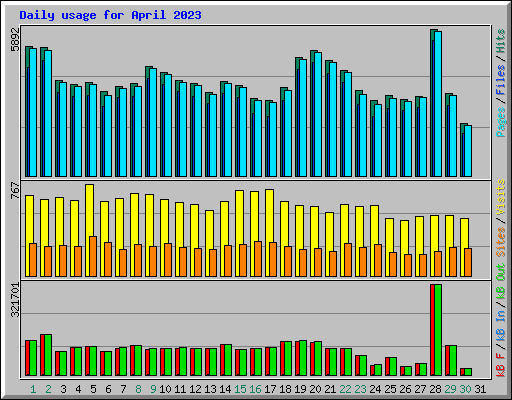Select day label "14" on the x-axis
The image size is (512, 400).
pos(225,389)
